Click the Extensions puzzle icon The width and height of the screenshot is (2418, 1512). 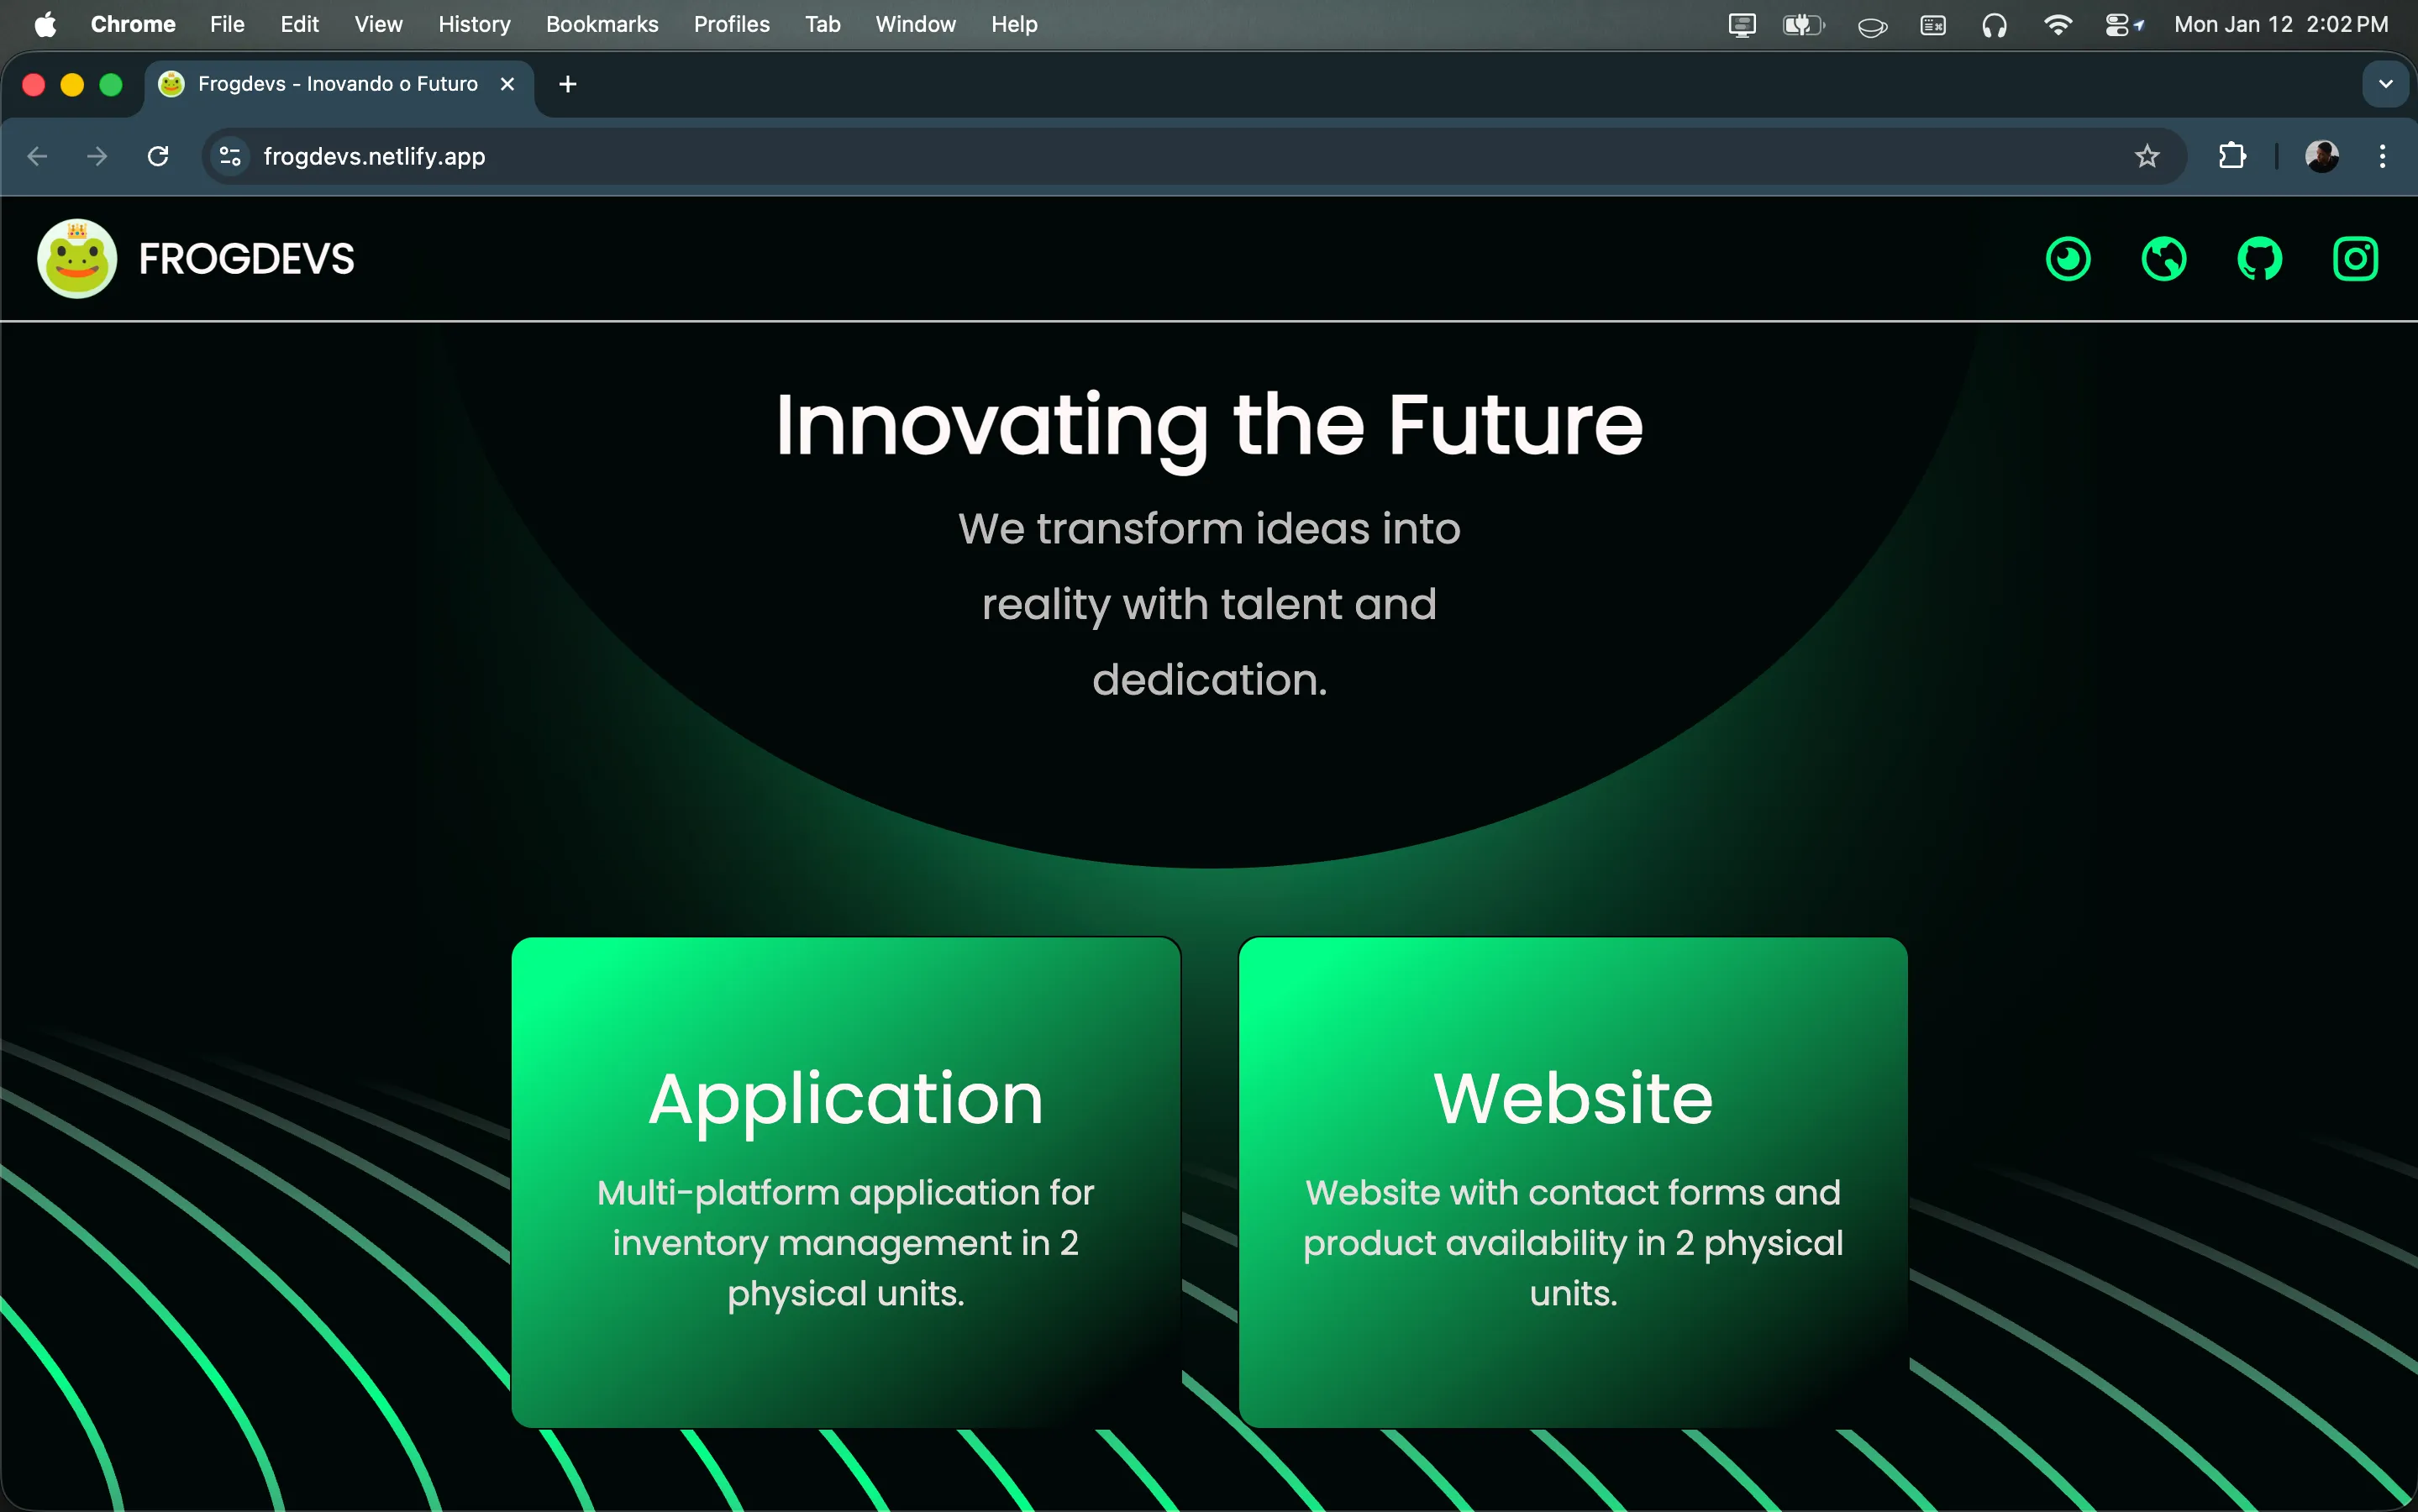[2232, 156]
